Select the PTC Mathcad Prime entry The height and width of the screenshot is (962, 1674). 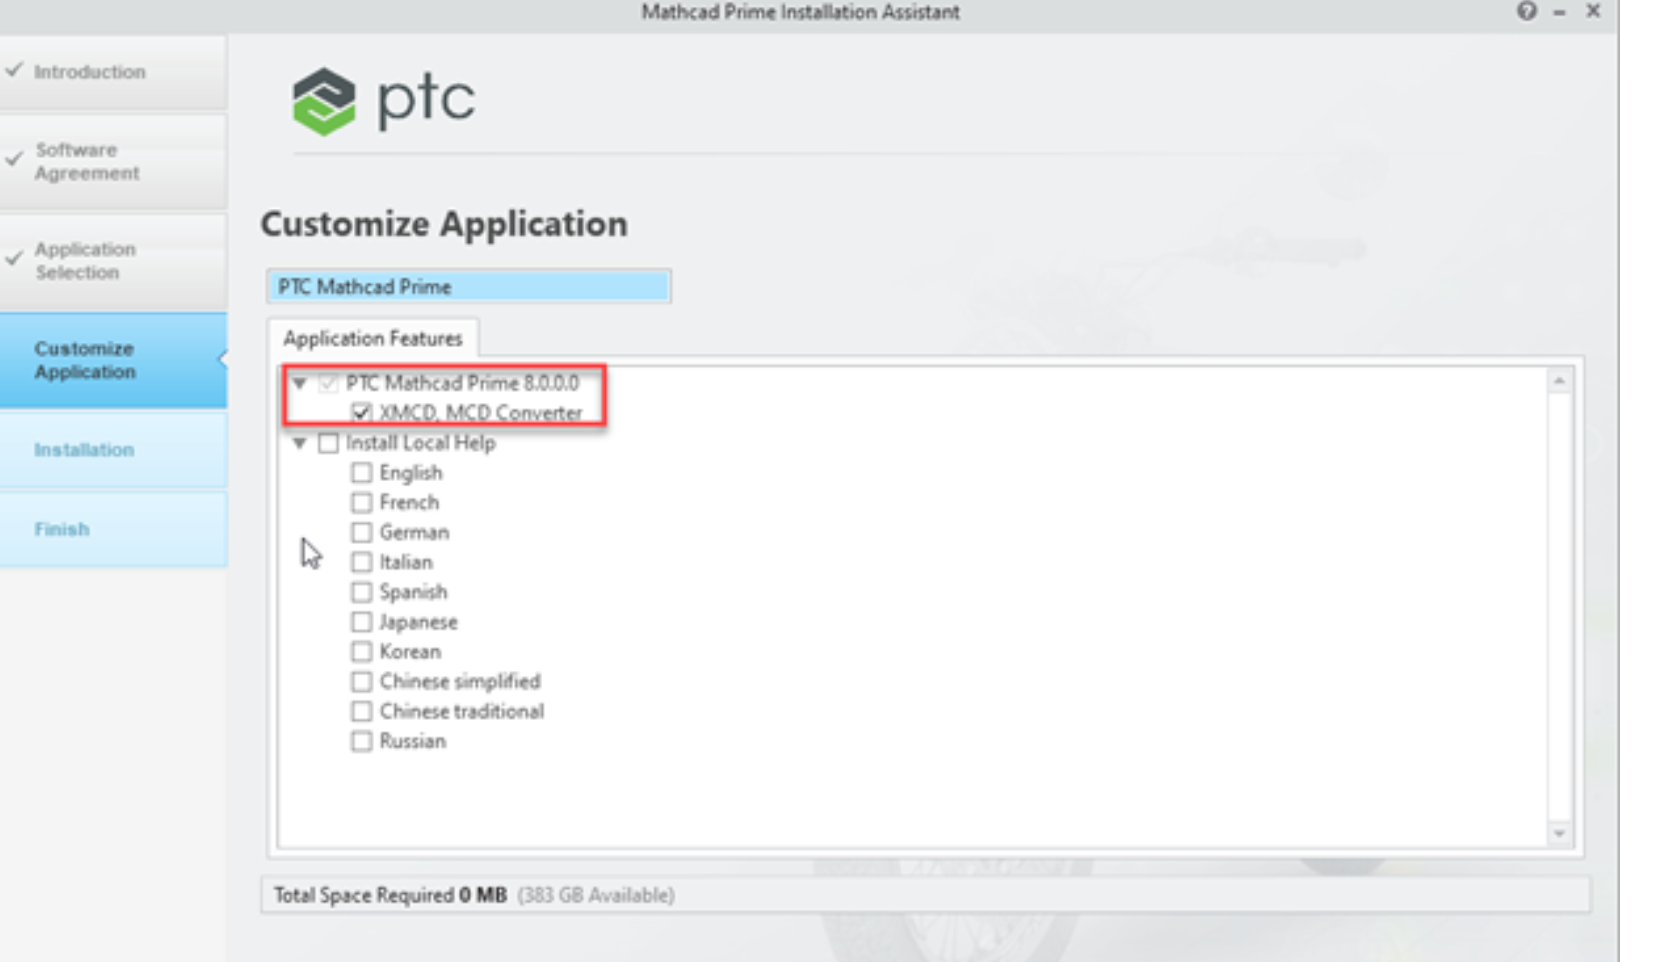pyautogui.click(x=467, y=287)
